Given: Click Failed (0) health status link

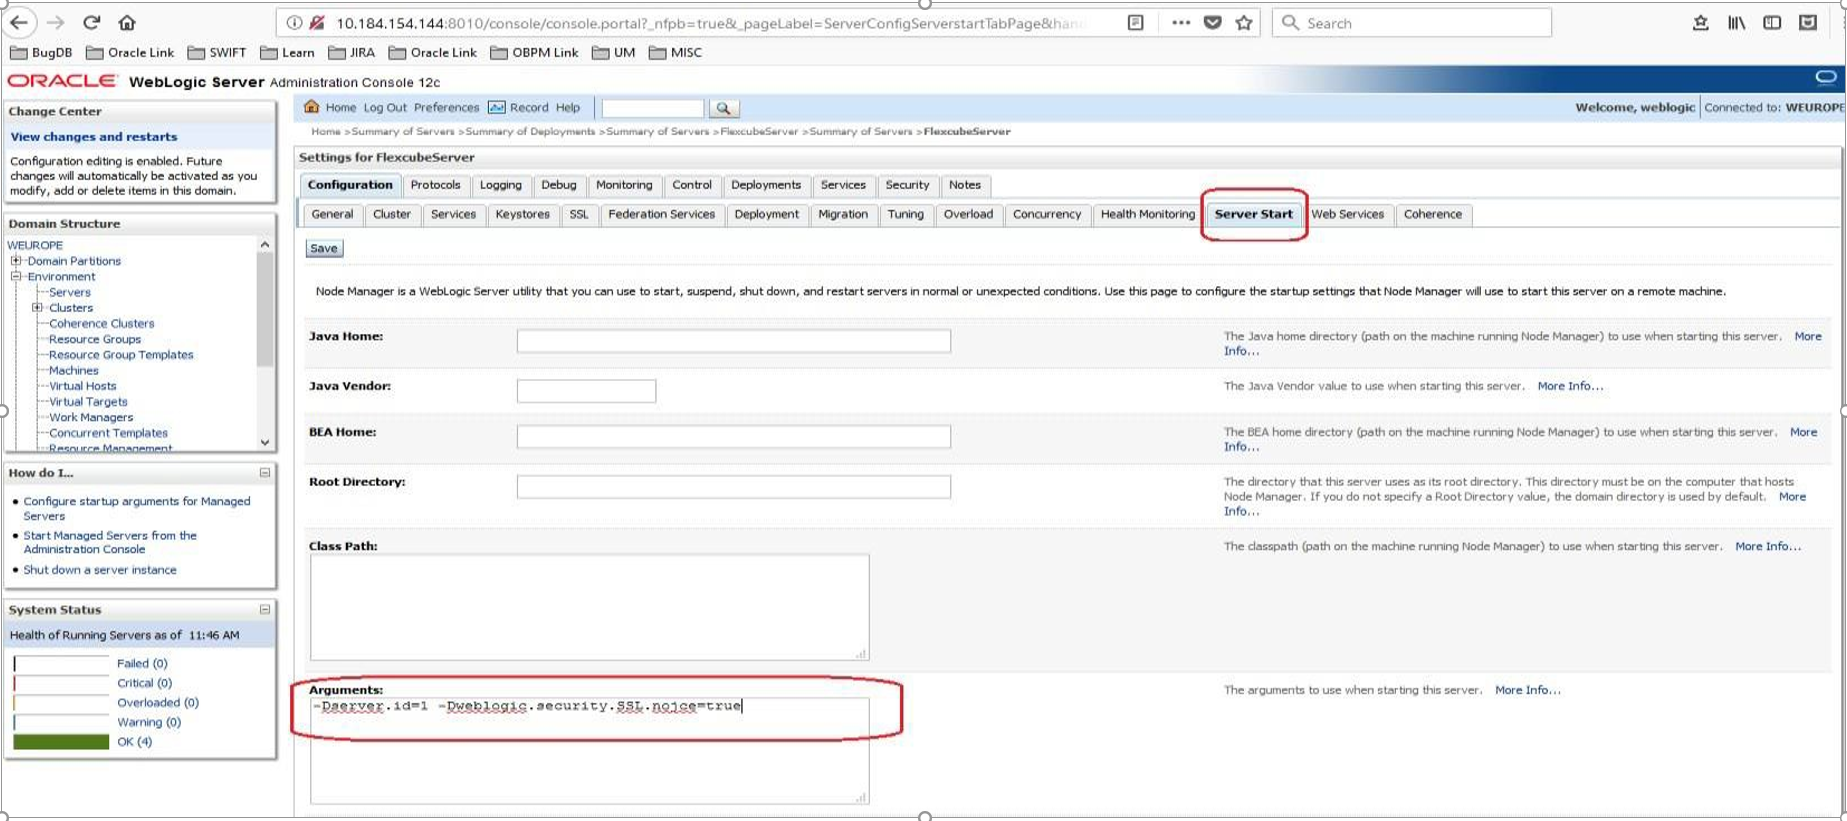Looking at the screenshot, I should 142,663.
